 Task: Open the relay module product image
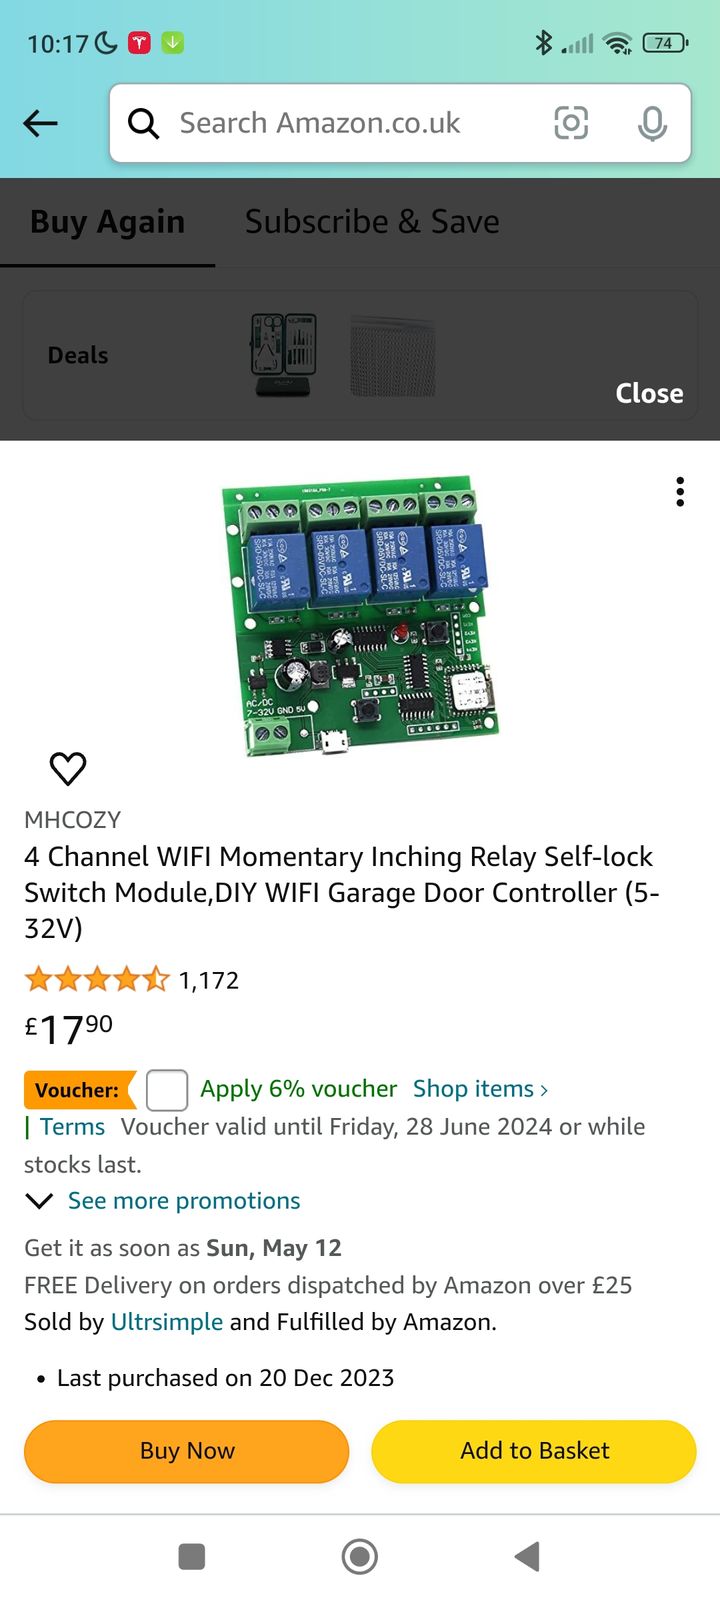point(360,615)
